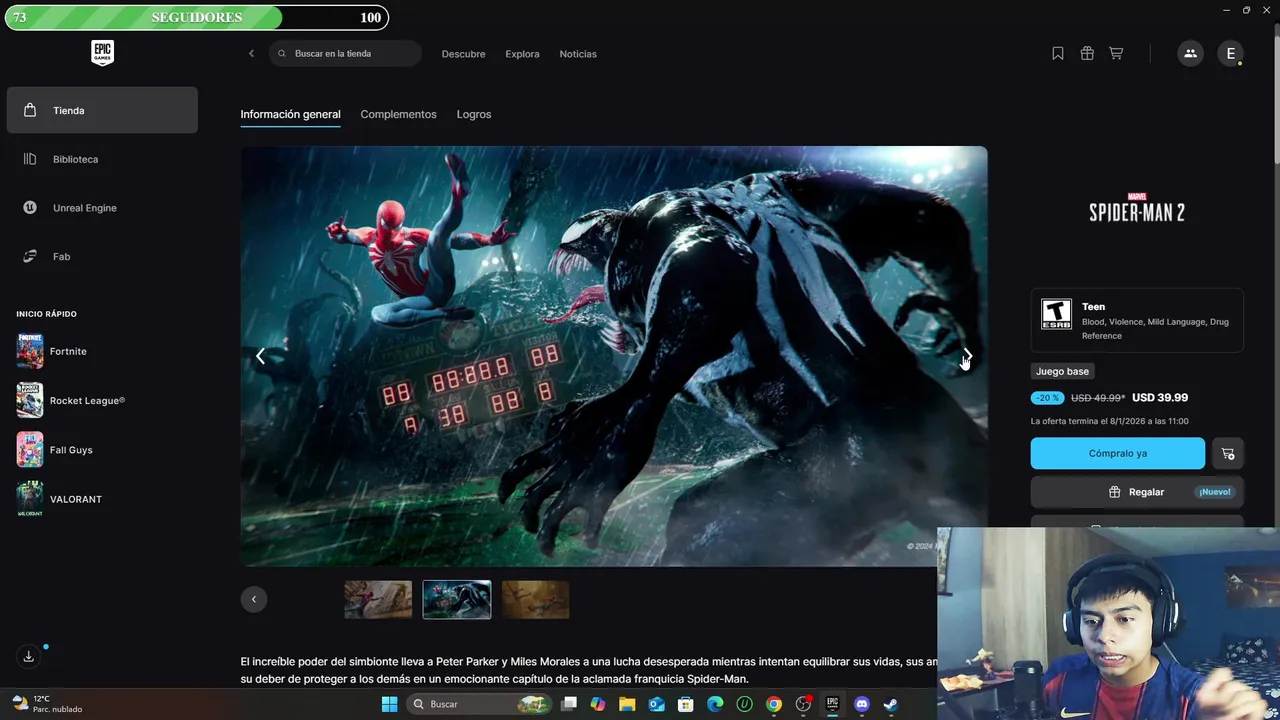Click Cómpralo ya button

point(1118,453)
